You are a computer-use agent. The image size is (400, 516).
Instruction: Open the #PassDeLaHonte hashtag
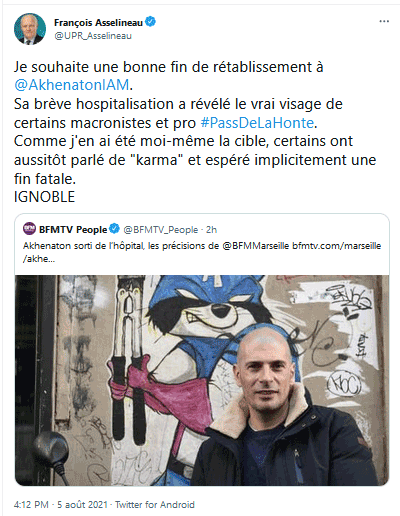257,123
